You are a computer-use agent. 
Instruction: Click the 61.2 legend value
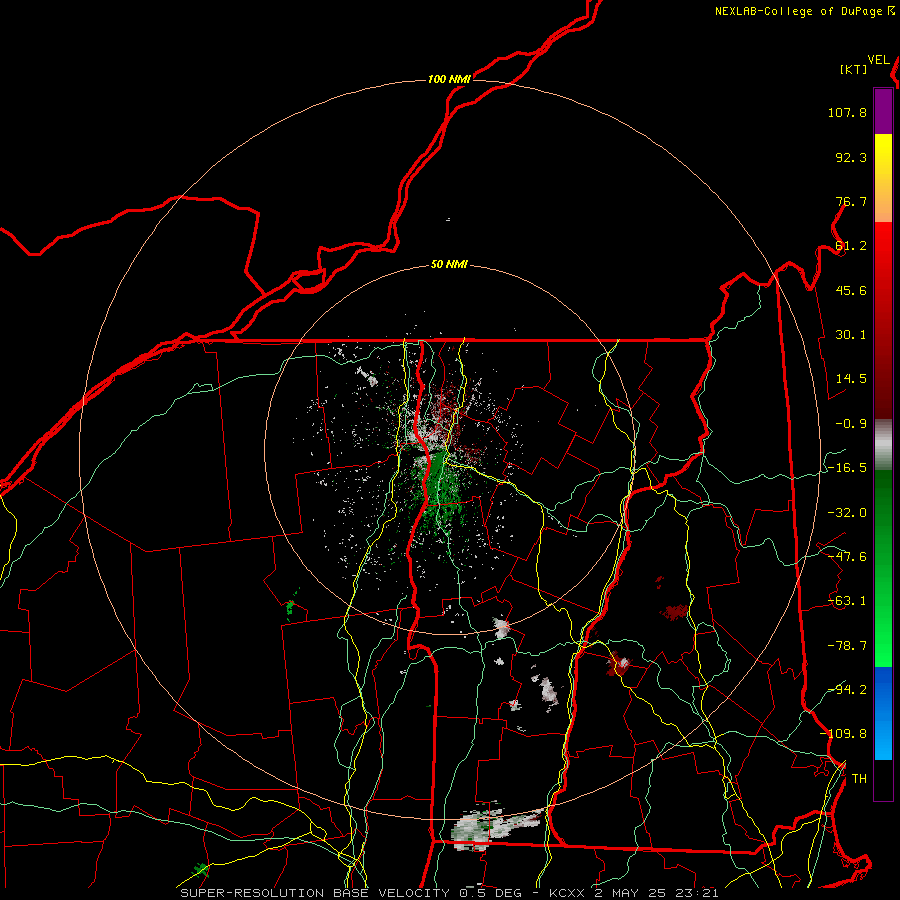tap(851, 246)
